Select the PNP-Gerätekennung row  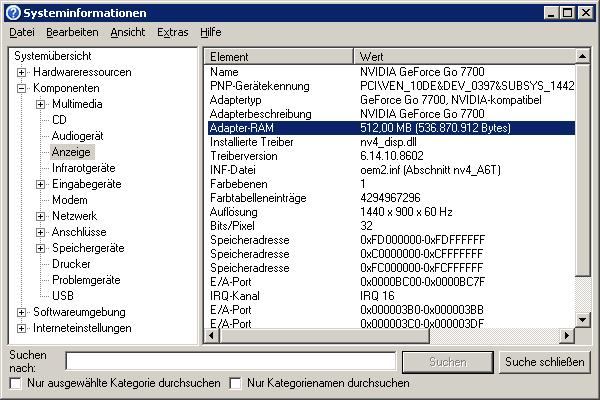click(x=391, y=86)
